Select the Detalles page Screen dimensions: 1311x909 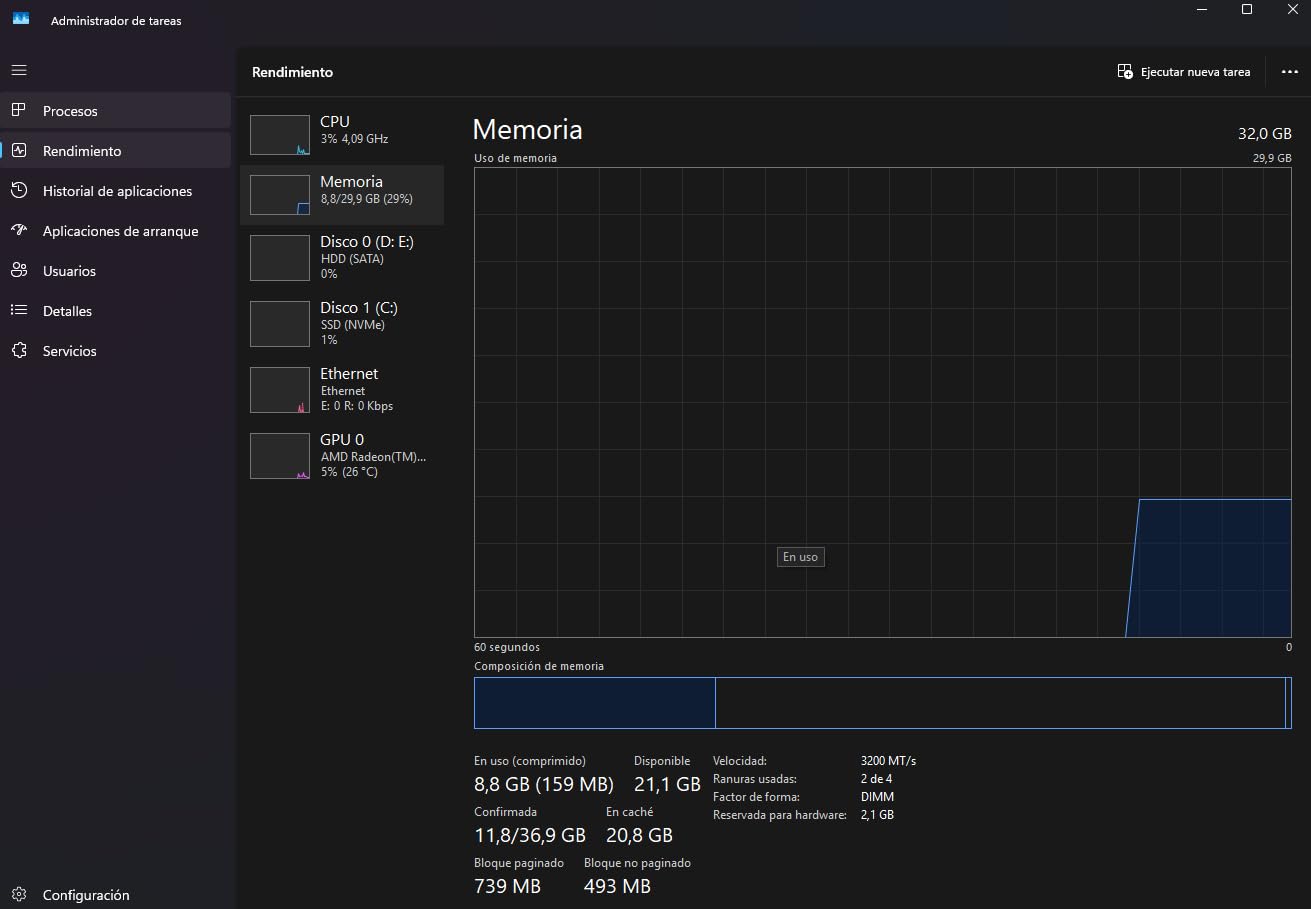pos(116,310)
